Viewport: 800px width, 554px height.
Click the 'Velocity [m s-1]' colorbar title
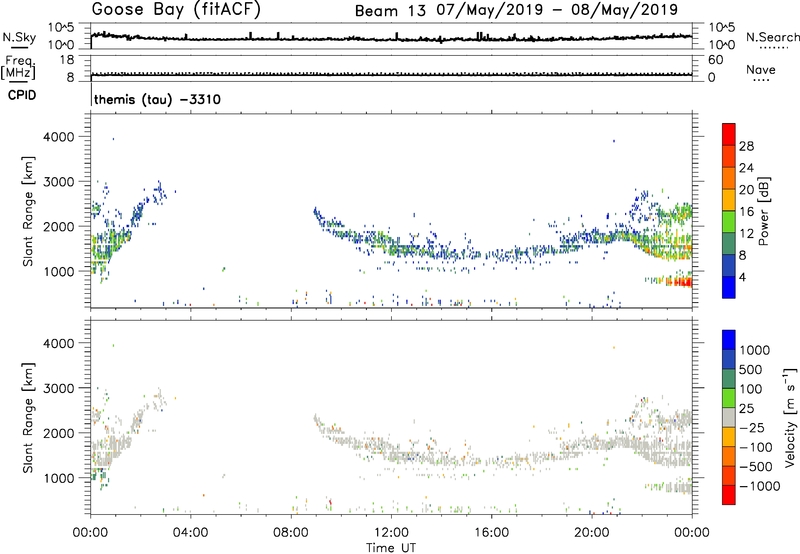790,417
